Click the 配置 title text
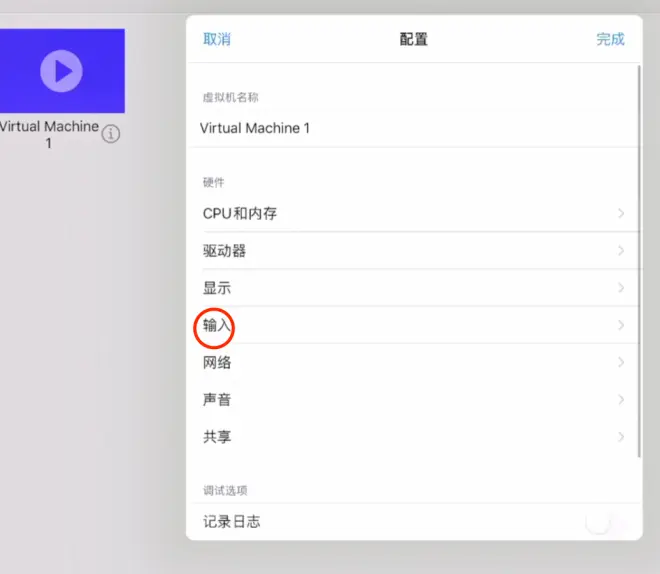The height and width of the screenshot is (574, 660). click(413, 39)
